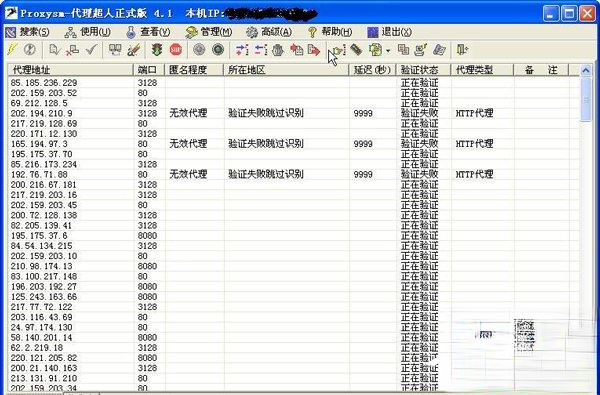This screenshot has height=395, width=600.
Task: Click the blank page document toolbar icon
Action: [x=55, y=49]
